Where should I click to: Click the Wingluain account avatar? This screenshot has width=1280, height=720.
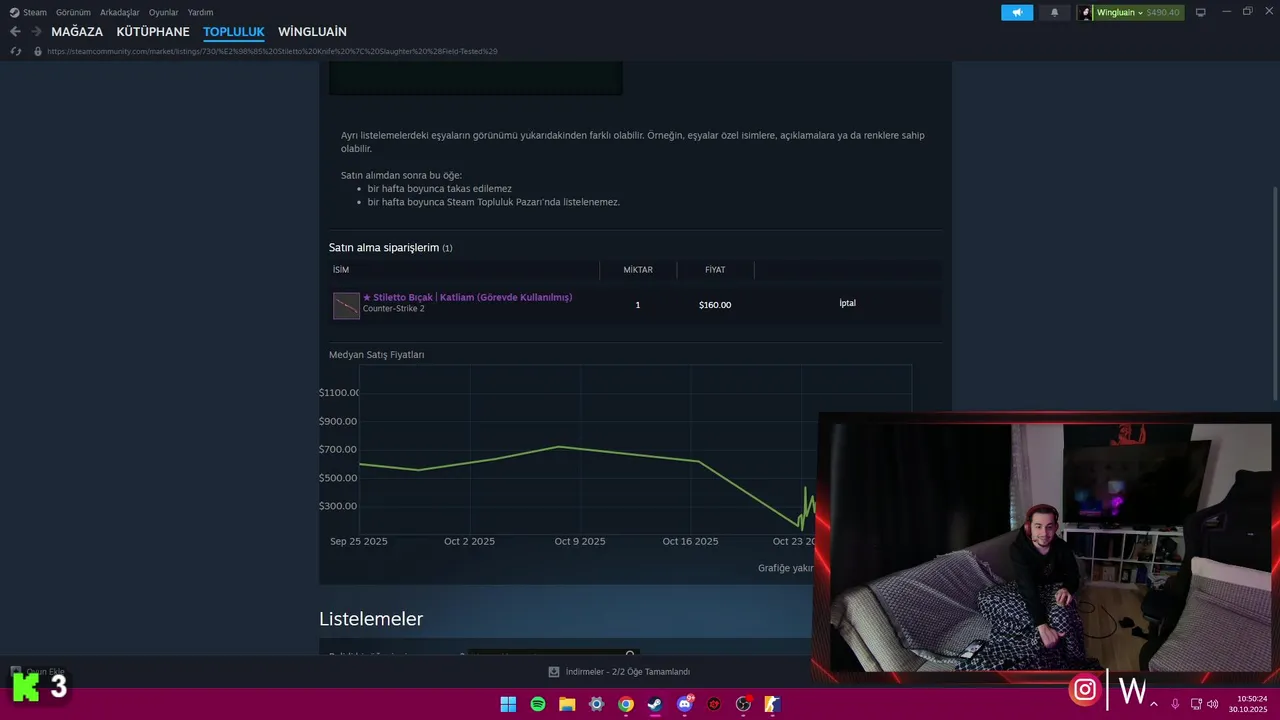(x=1086, y=12)
